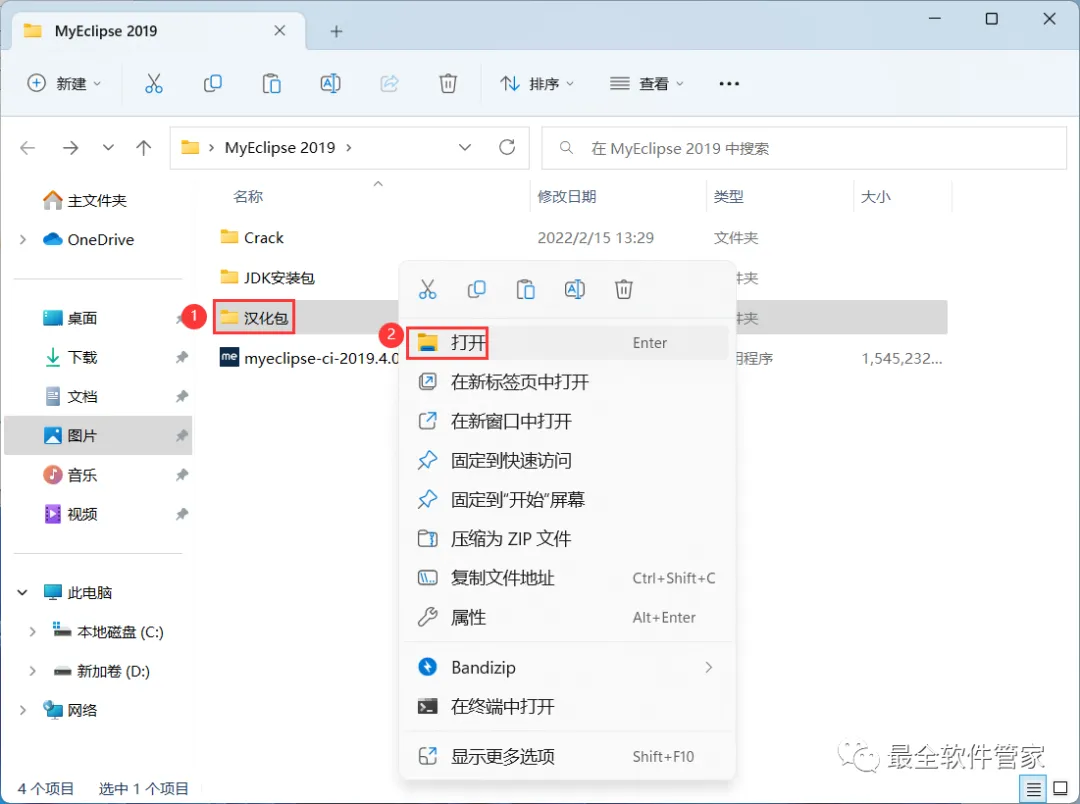The image size is (1080, 804).
Task: Choose 显示更多选项 from context menu
Action: pos(567,756)
